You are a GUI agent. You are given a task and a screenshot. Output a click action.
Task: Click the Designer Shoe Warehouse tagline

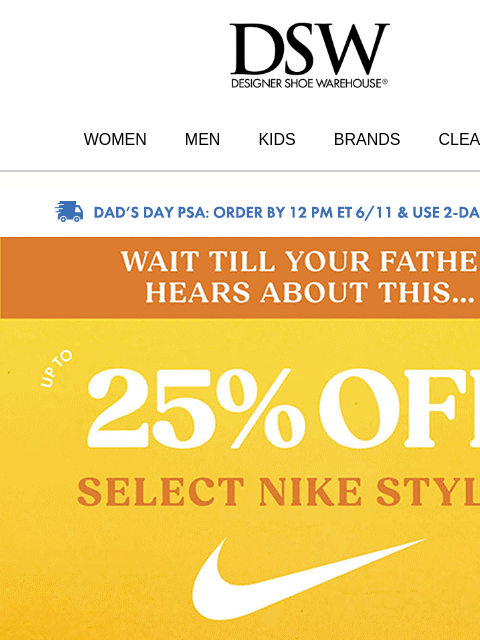point(306,83)
